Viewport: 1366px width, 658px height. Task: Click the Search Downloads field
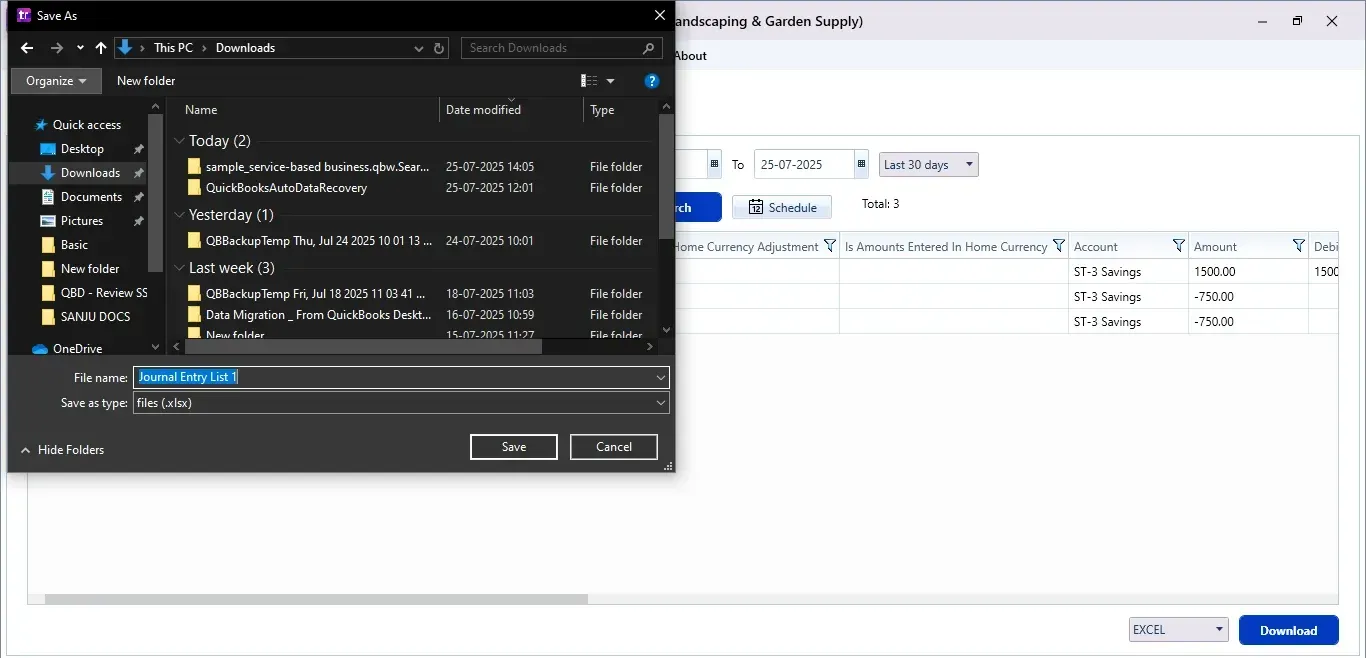552,48
